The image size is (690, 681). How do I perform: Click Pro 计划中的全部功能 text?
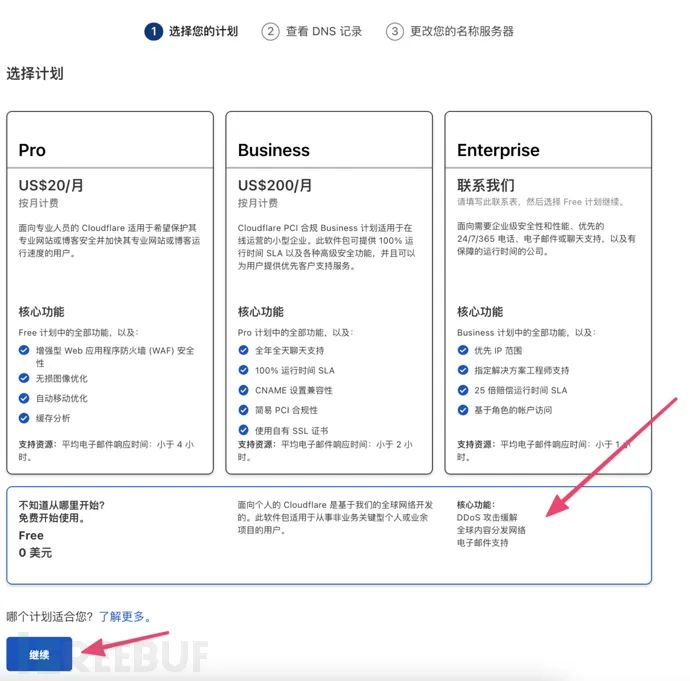[x=295, y=333]
